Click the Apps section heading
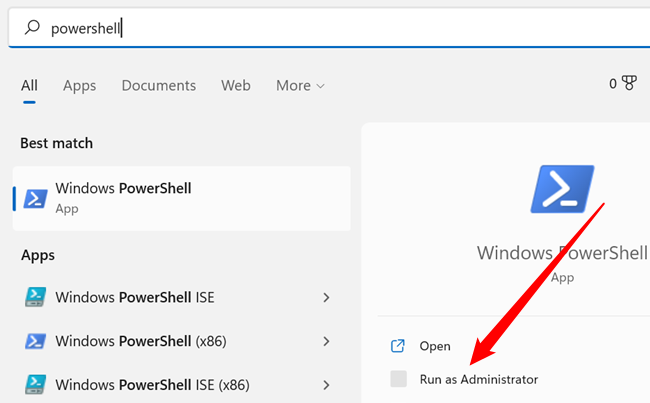The height and width of the screenshot is (403, 650). [x=38, y=255]
